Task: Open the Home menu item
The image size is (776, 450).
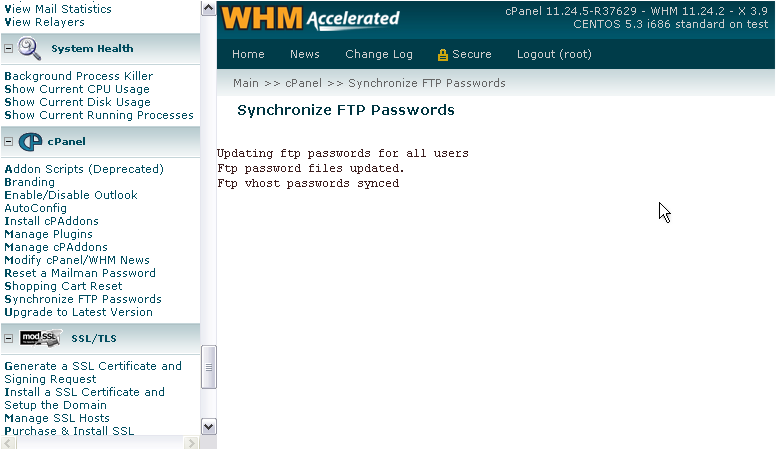Action: click(248, 54)
